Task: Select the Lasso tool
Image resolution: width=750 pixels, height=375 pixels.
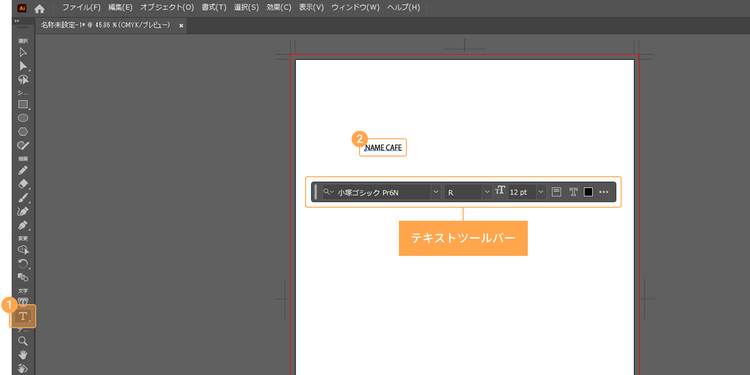Action: coord(23,79)
